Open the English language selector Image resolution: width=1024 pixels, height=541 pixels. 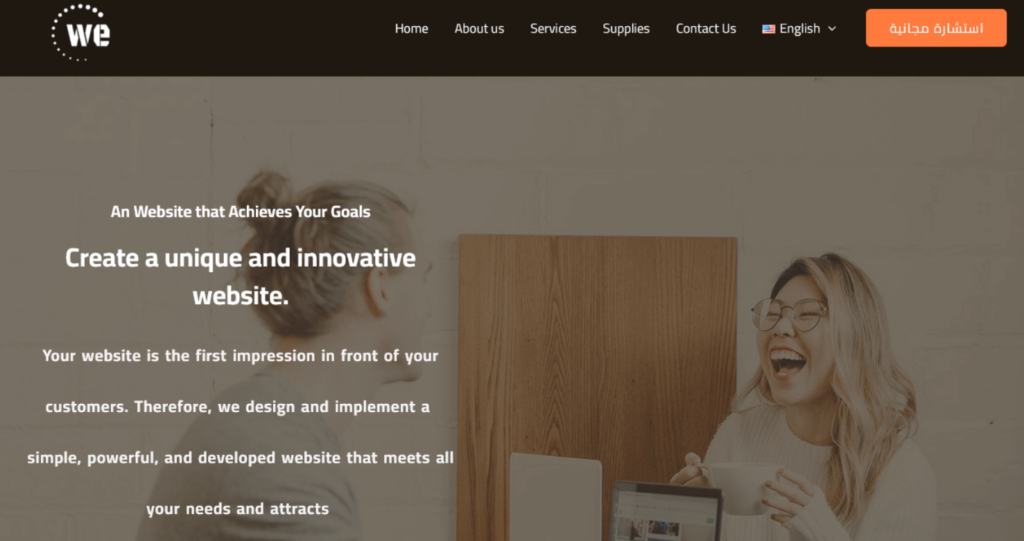[799, 29]
